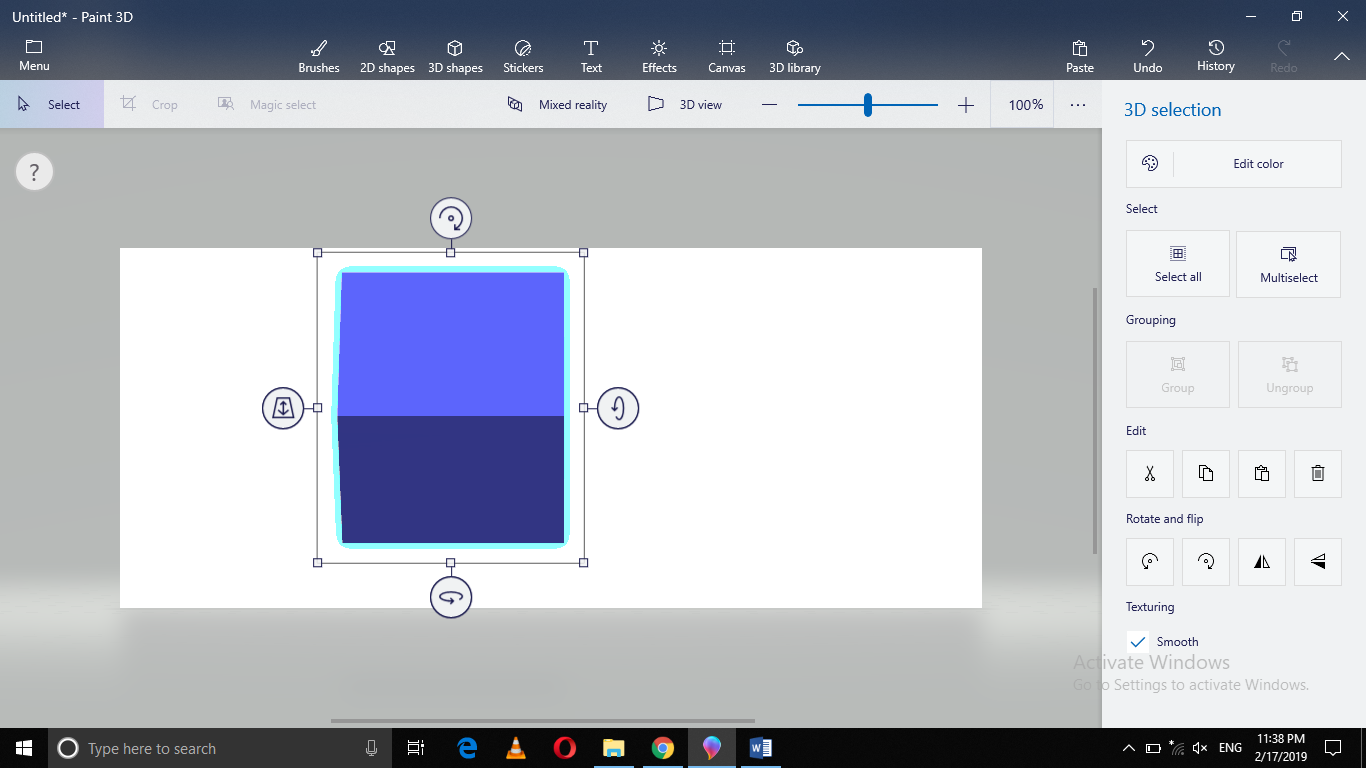This screenshot has height=768, width=1366.
Task: Collapse the ribbon with the chevron
Action: tap(1341, 55)
